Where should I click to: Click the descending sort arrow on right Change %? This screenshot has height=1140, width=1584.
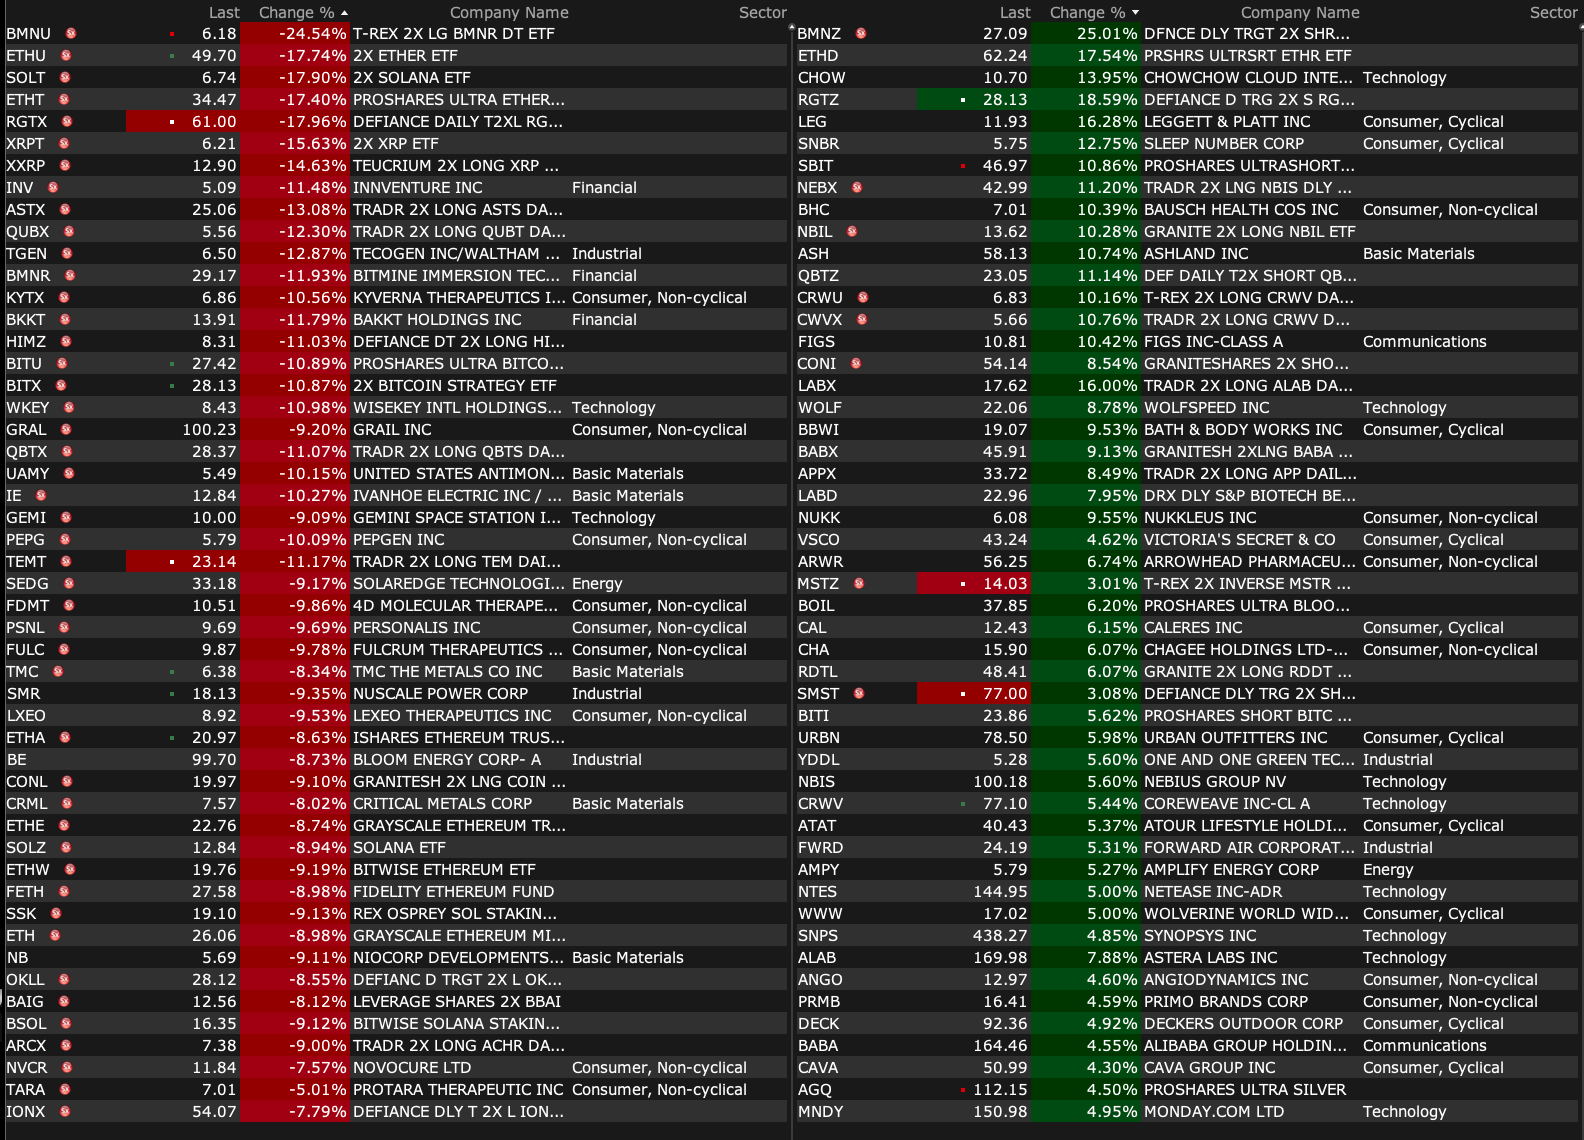pos(1135,13)
